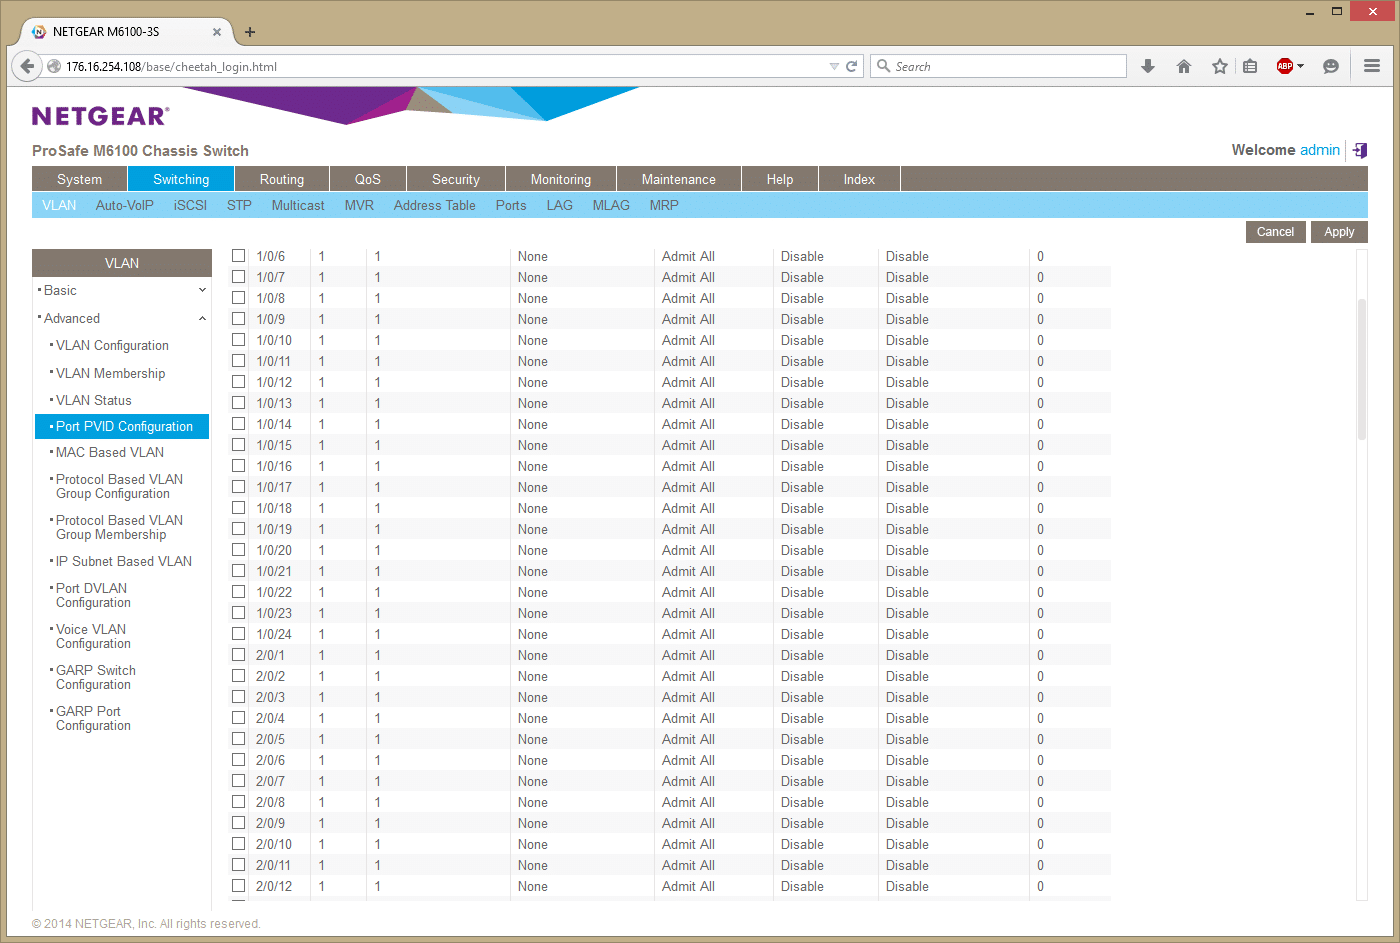Select the checkbox for port 2/0/9
Viewport: 1400px width, 943px height.
pos(238,823)
